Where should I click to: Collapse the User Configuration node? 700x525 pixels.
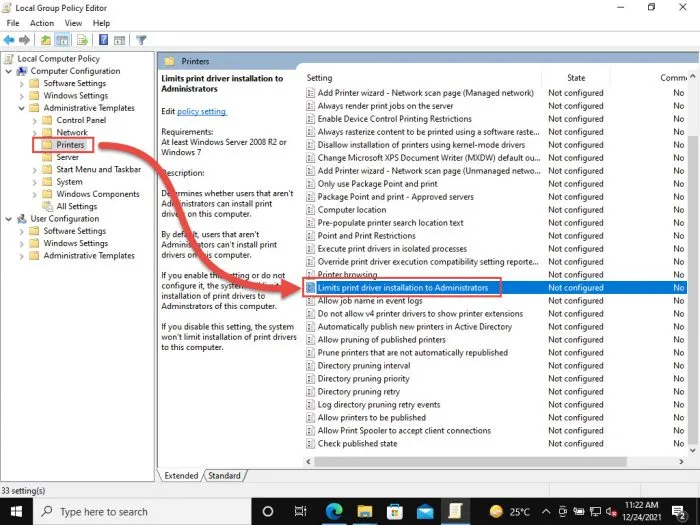[x=8, y=219]
